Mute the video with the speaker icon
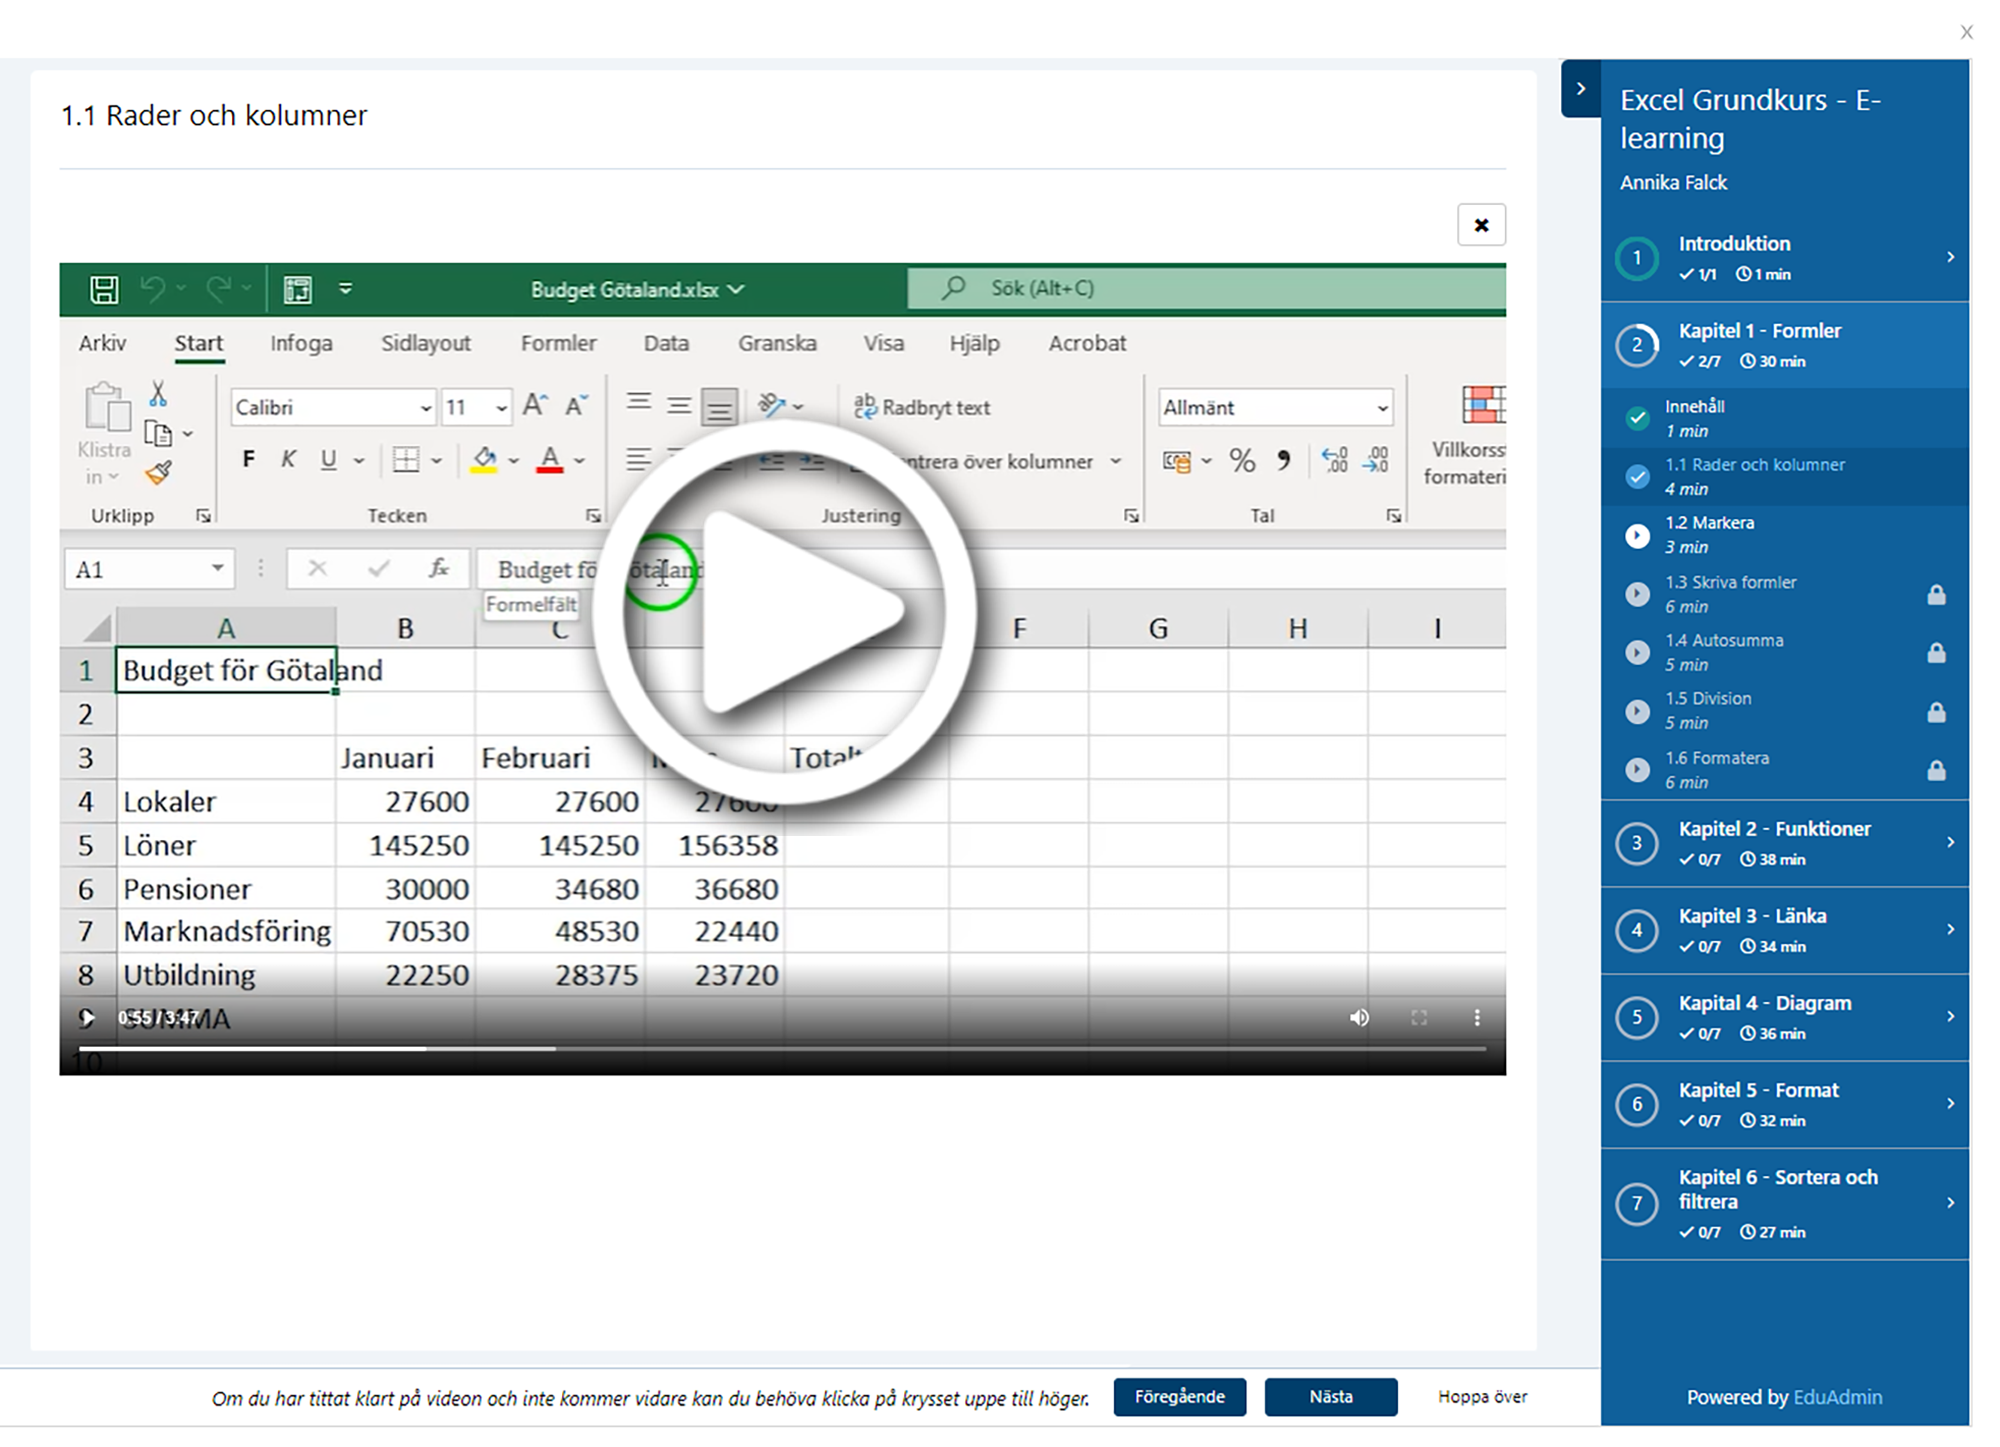The height and width of the screenshot is (1447, 2000). click(1358, 1018)
